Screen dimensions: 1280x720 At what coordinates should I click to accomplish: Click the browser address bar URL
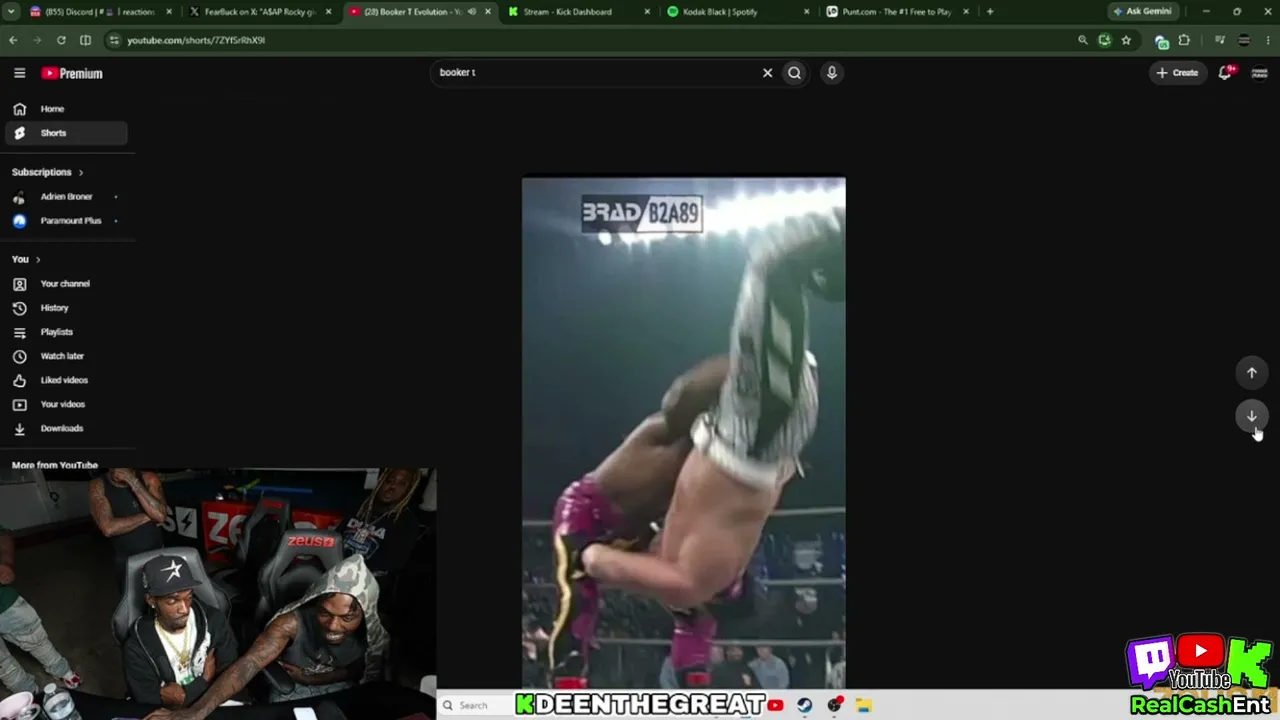click(x=196, y=40)
